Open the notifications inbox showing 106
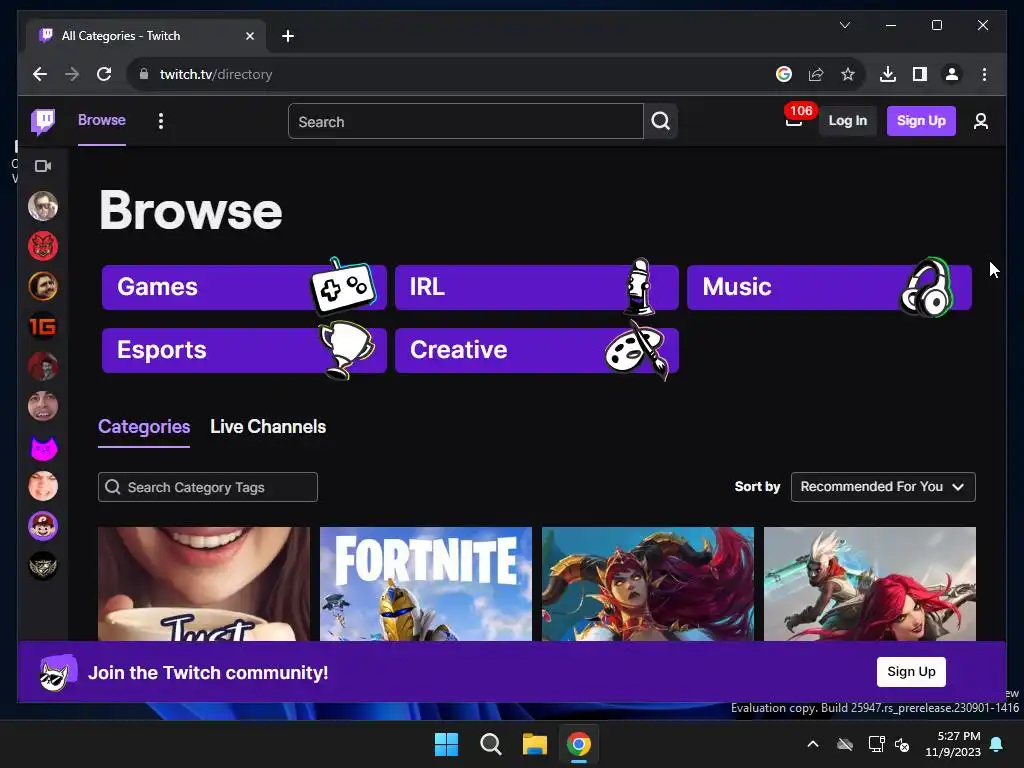The width and height of the screenshot is (1024, 768). 795,120
